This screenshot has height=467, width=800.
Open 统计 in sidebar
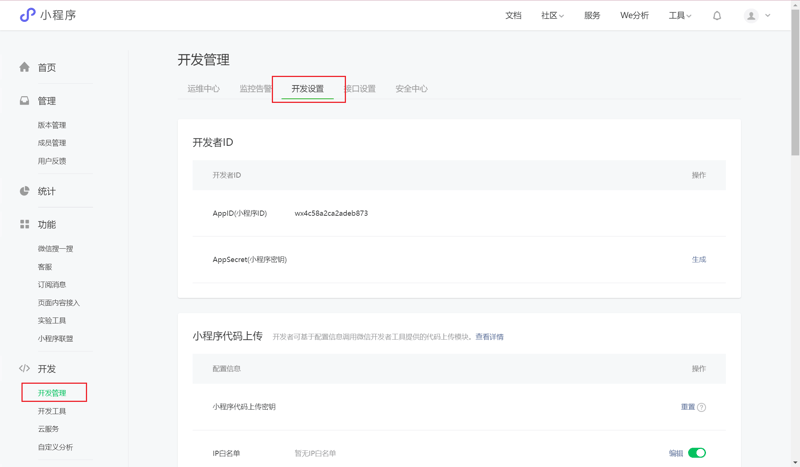[46, 191]
